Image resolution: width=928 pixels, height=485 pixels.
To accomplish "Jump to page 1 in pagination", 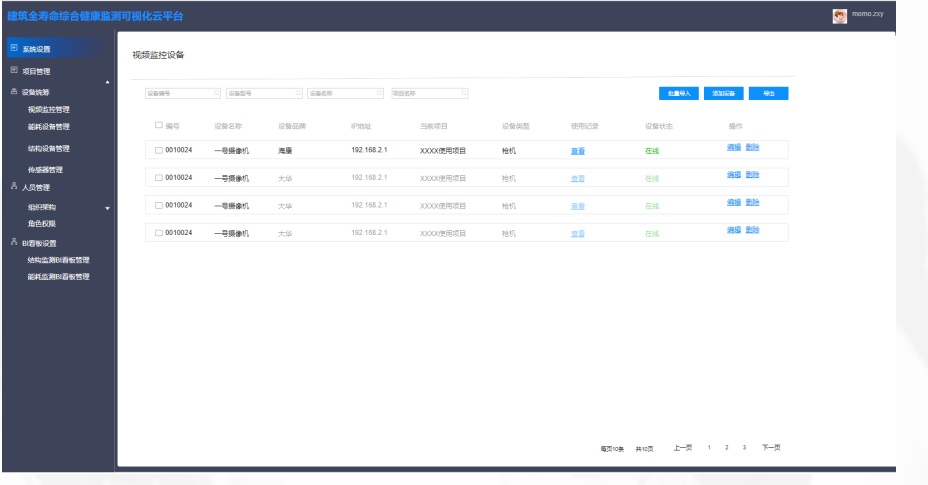I will click(709, 448).
